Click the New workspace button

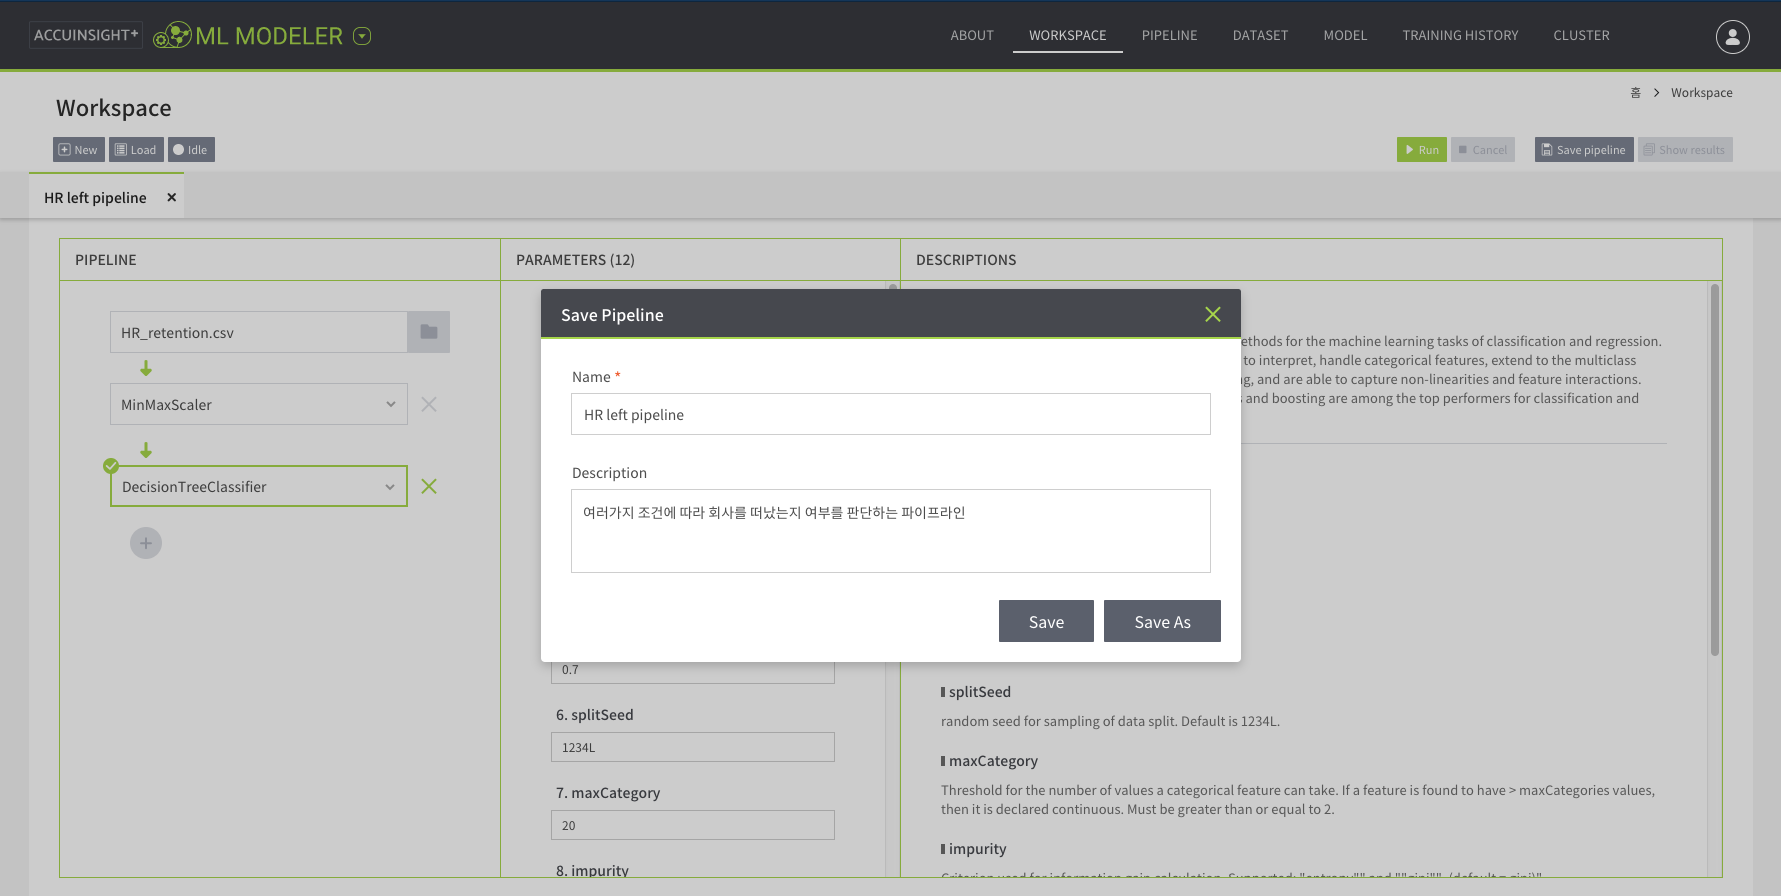[x=79, y=150]
